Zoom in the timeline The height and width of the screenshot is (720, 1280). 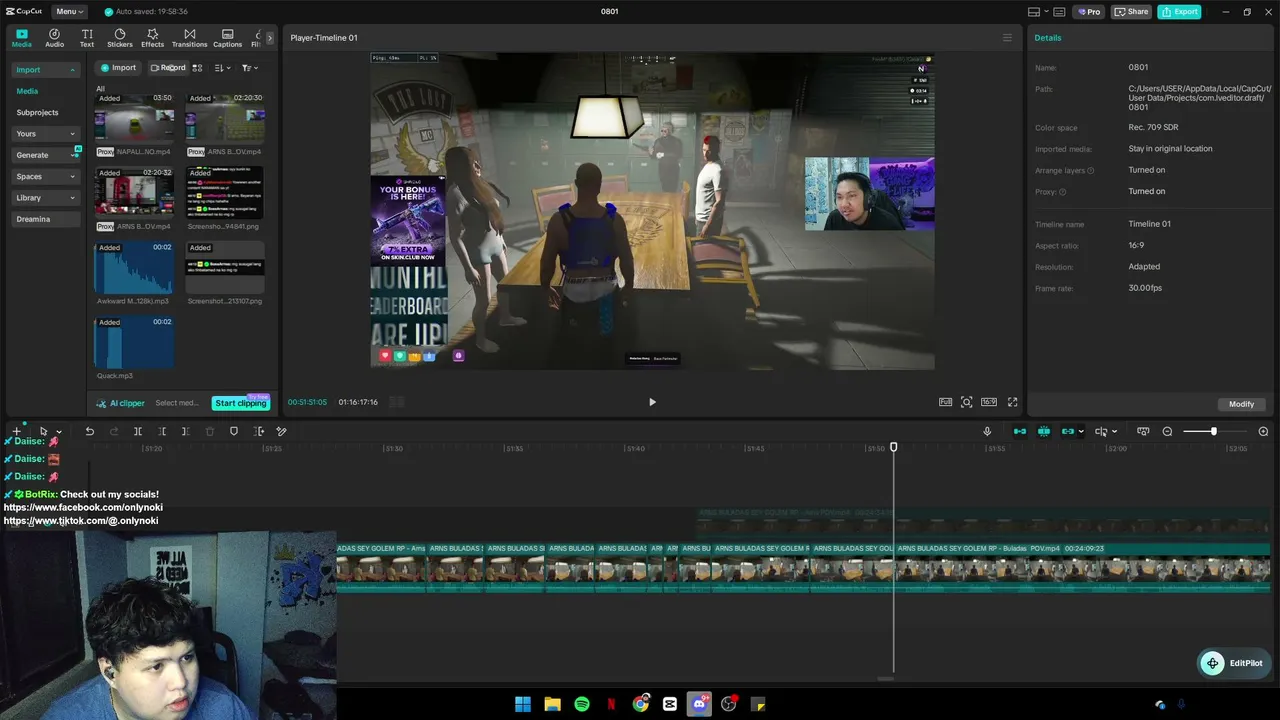click(1263, 431)
